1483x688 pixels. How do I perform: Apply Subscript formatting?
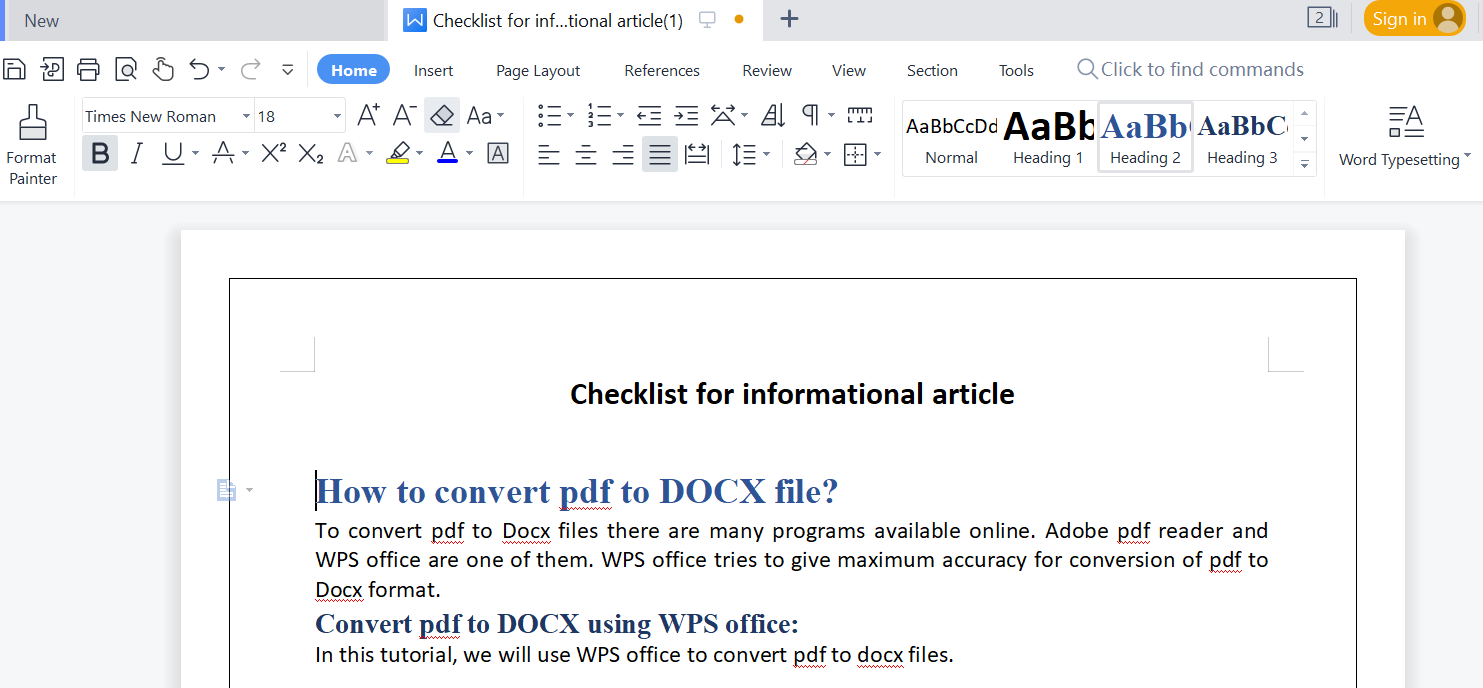[x=311, y=154]
